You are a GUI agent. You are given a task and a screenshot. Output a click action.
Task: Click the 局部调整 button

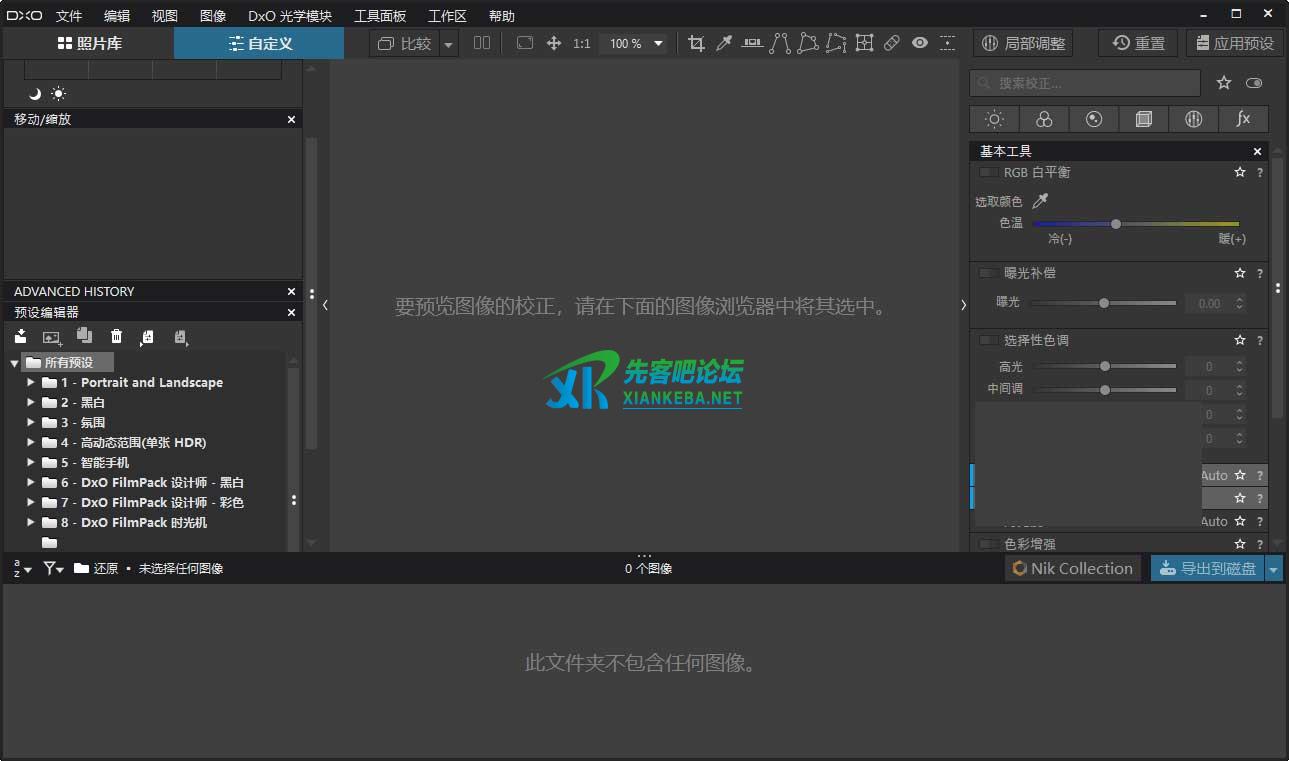(x=1023, y=43)
